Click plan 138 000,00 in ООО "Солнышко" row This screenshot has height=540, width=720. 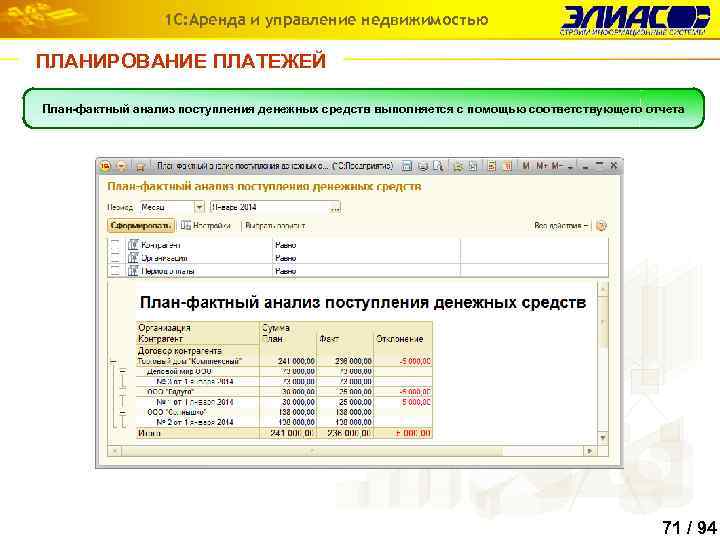point(297,412)
